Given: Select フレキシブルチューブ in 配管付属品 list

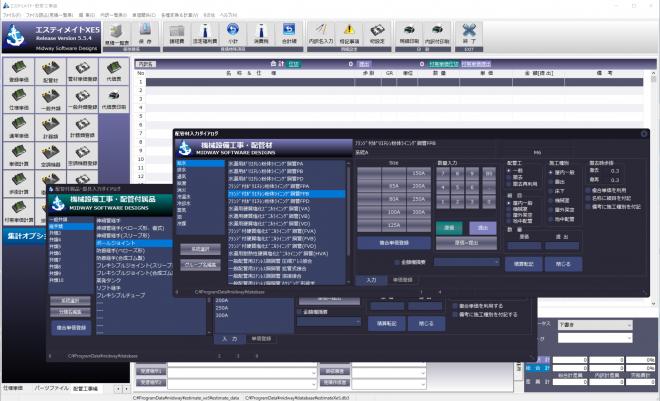Looking at the screenshot, I should coord(121,295).
